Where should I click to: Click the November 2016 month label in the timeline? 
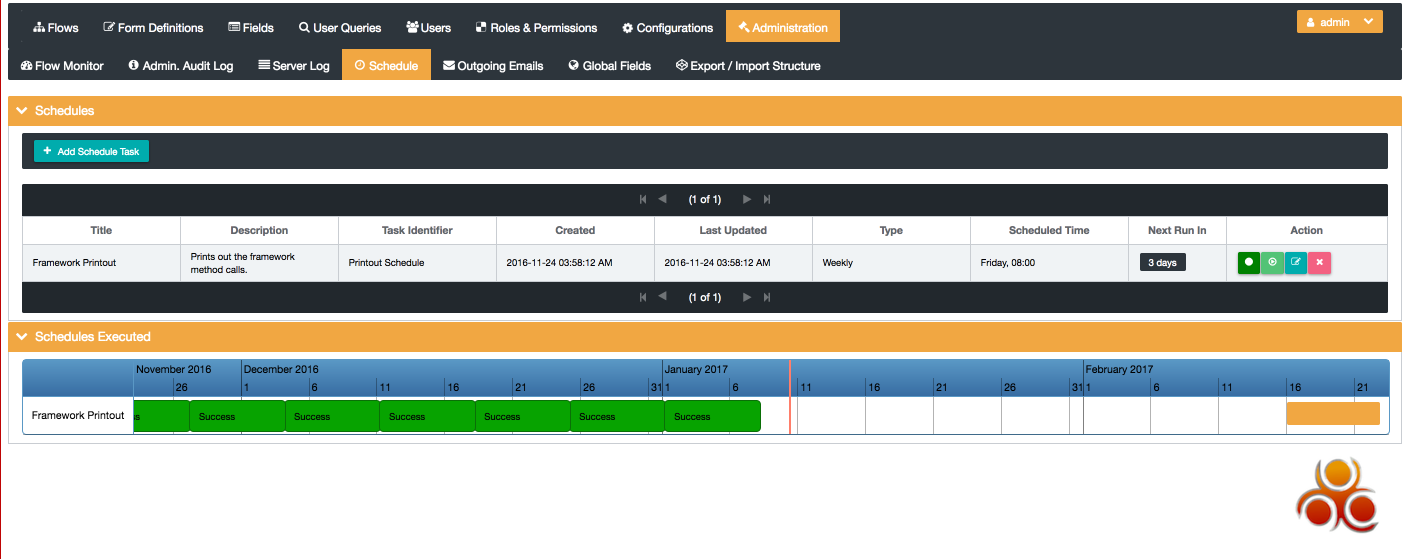coord(174,369)
